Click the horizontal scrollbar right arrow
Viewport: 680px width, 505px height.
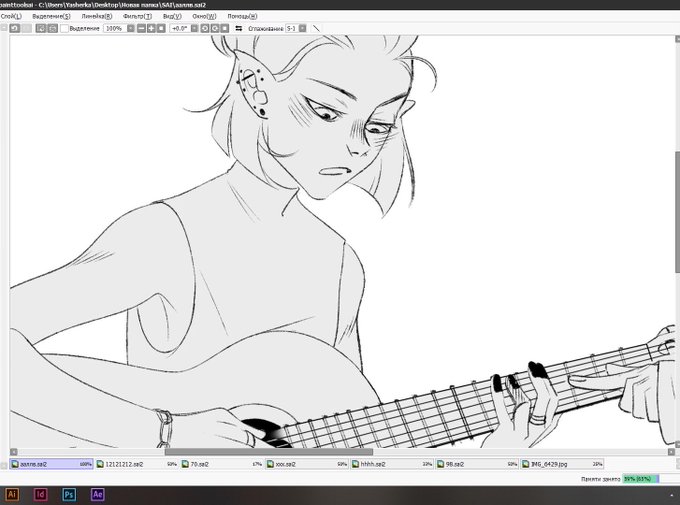[671, 452]
